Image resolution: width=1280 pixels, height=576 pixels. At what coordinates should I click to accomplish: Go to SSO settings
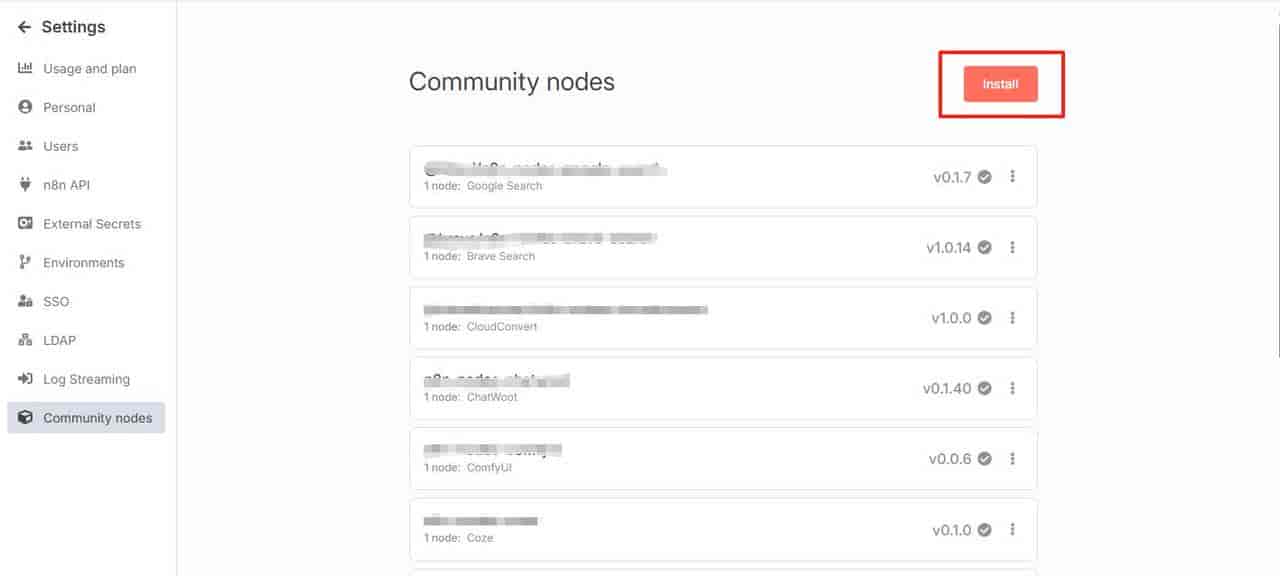pyautogui.click(x=56, y=301)
